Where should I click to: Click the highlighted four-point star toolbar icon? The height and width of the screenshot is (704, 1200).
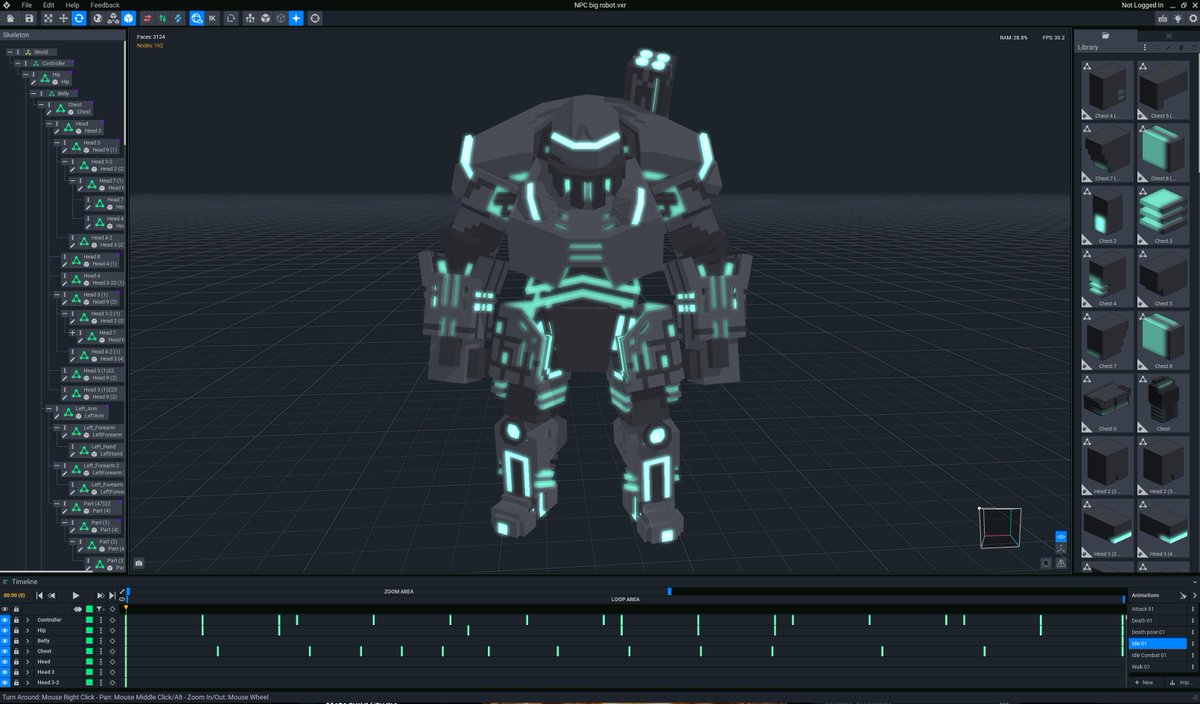(x=296, y=18)
